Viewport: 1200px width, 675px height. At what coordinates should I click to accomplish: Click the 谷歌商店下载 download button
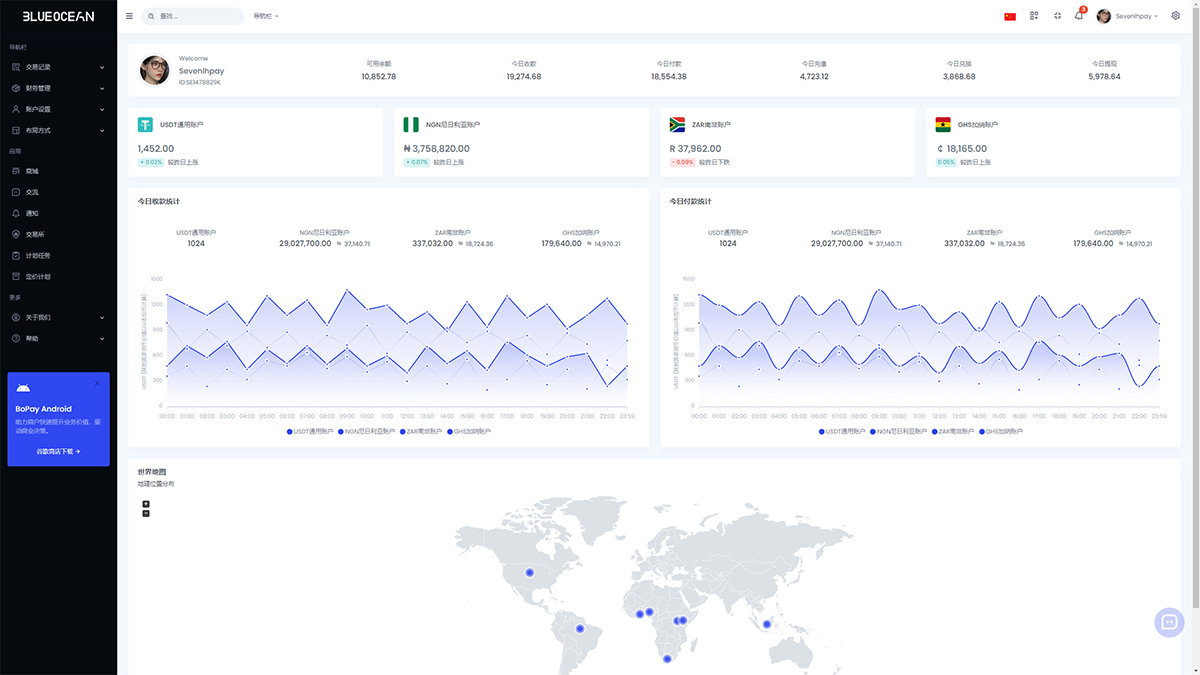(x=58, y=451)
